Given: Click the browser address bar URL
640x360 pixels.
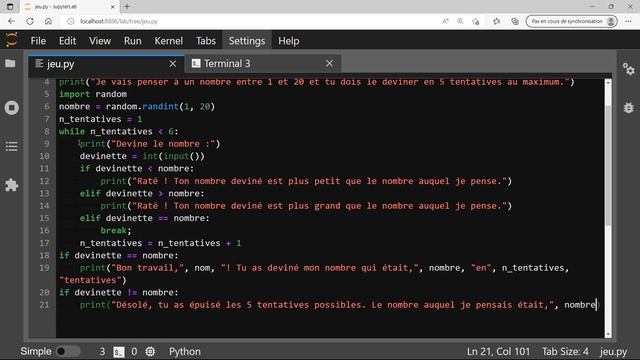Looking at the screenshot, I should pos(119,21).
